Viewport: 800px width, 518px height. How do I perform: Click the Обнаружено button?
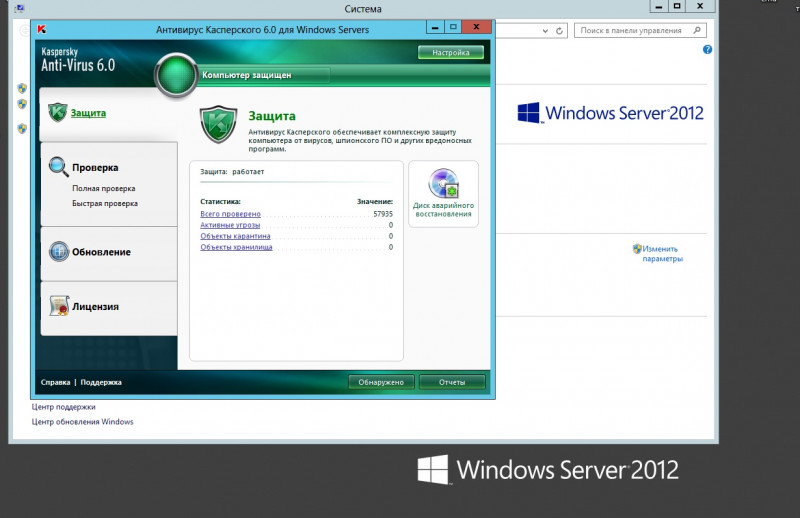pos(381,382)
